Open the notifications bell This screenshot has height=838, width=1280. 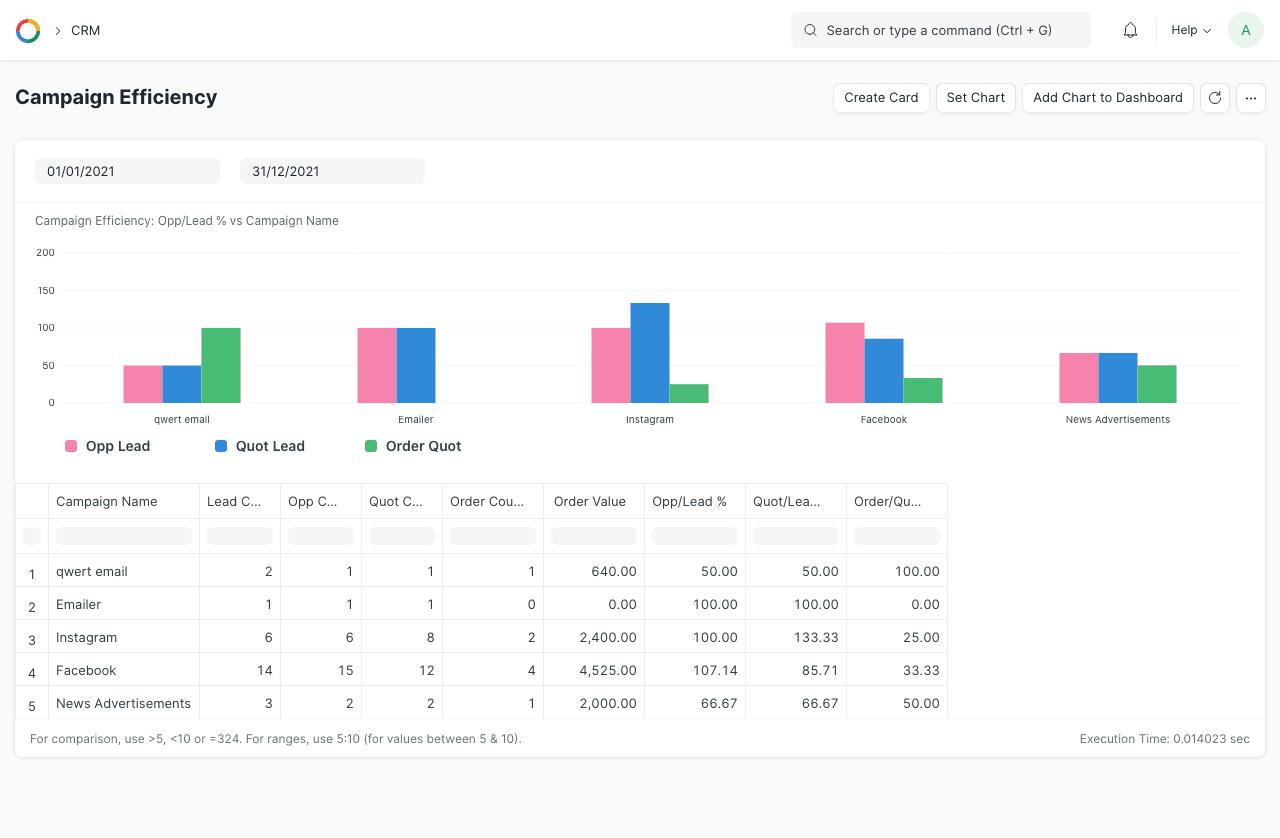coord(1130,31)
